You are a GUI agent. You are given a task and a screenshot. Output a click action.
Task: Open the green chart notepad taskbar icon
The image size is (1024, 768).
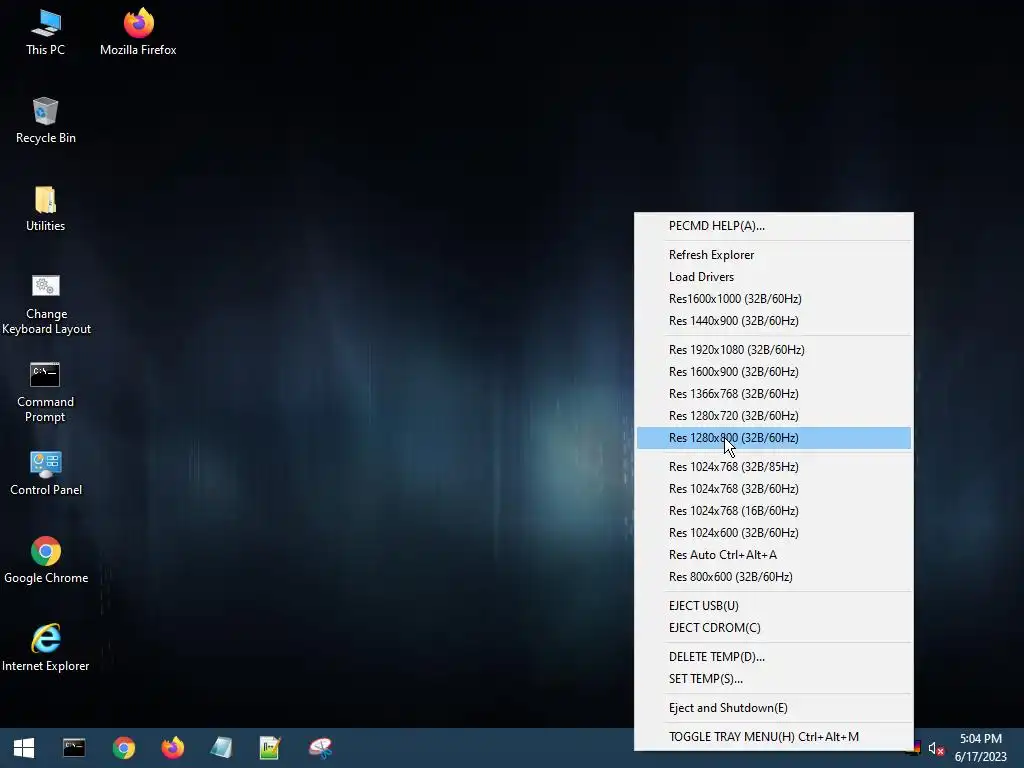[270, 748]
